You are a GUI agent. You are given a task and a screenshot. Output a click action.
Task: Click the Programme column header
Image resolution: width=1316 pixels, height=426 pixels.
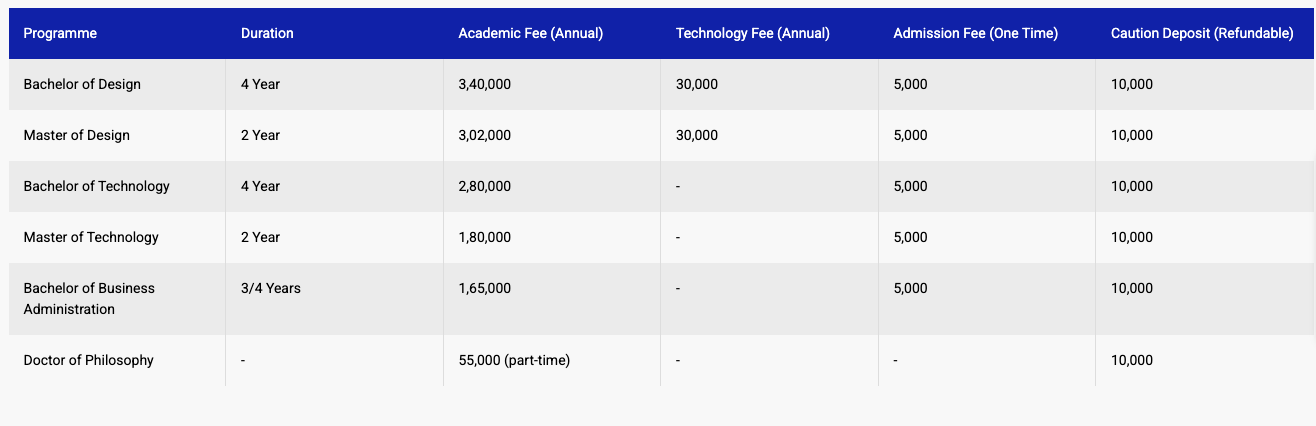60,33
